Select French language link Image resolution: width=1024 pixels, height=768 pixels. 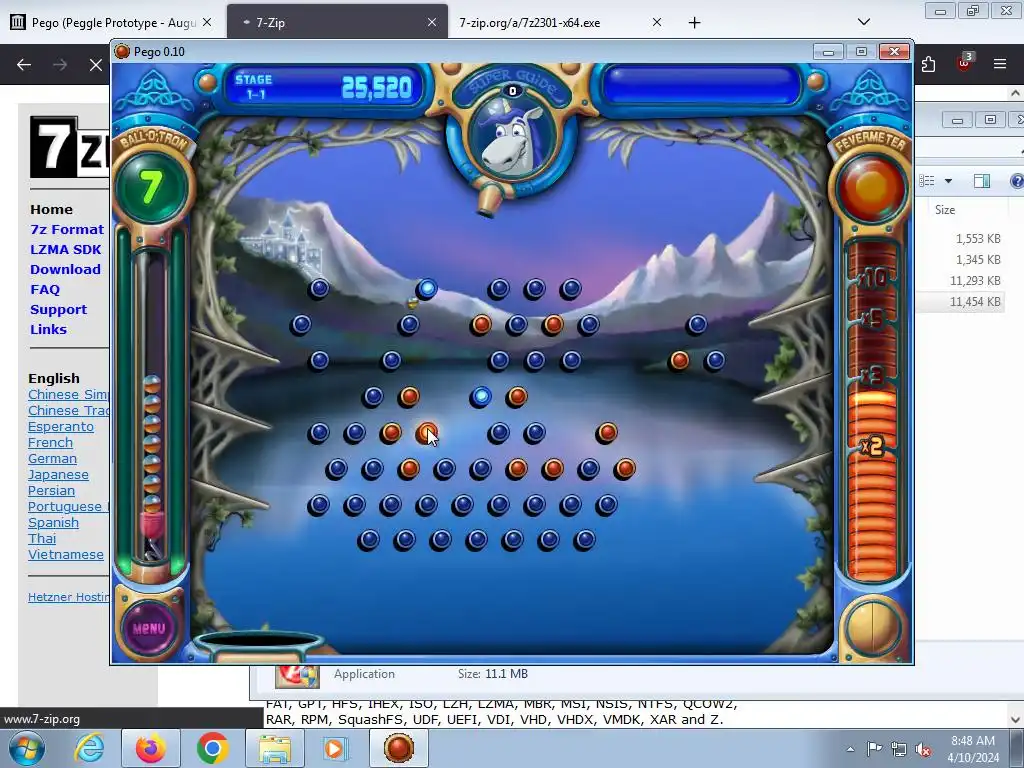coord(50,443)
